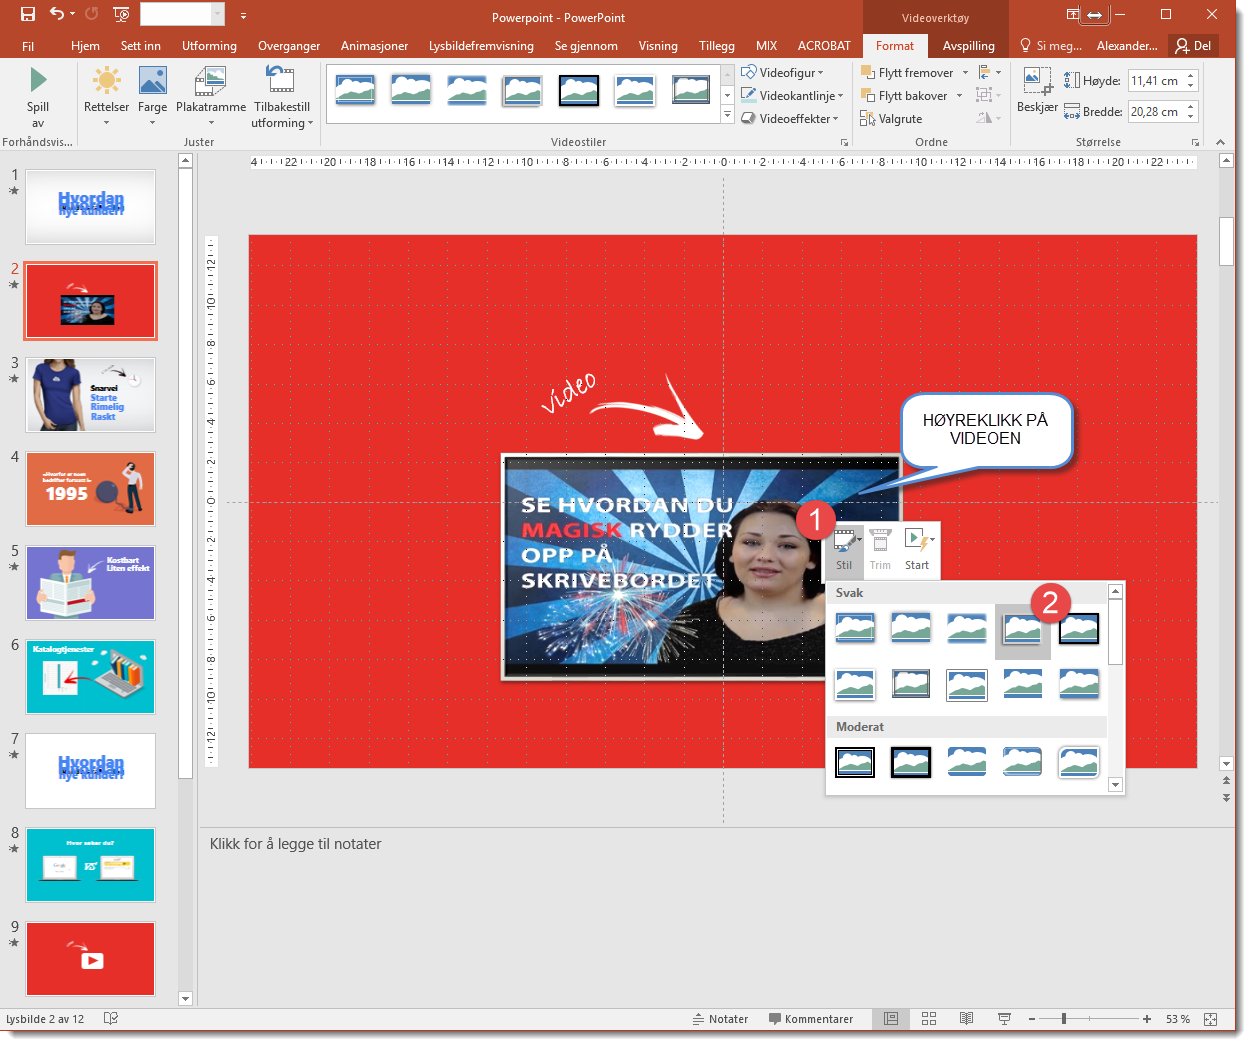Adjust the zoom slider handle
This screenshot has height=1046, width=1251.
click(1064, 1019)
